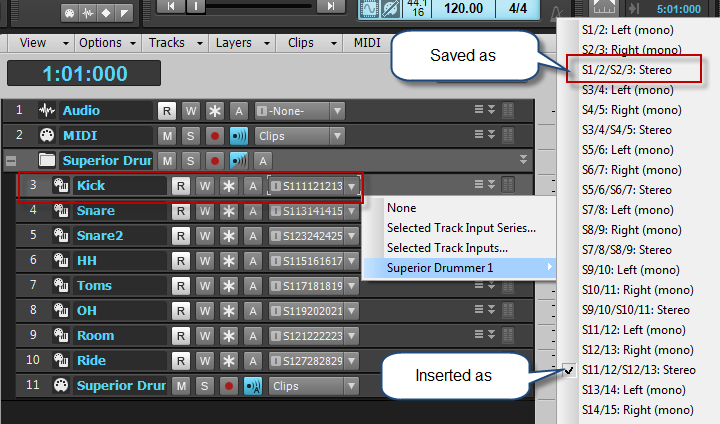
Task: Choose Selected Track Input Series menu item
Action: tap(461, 228)
